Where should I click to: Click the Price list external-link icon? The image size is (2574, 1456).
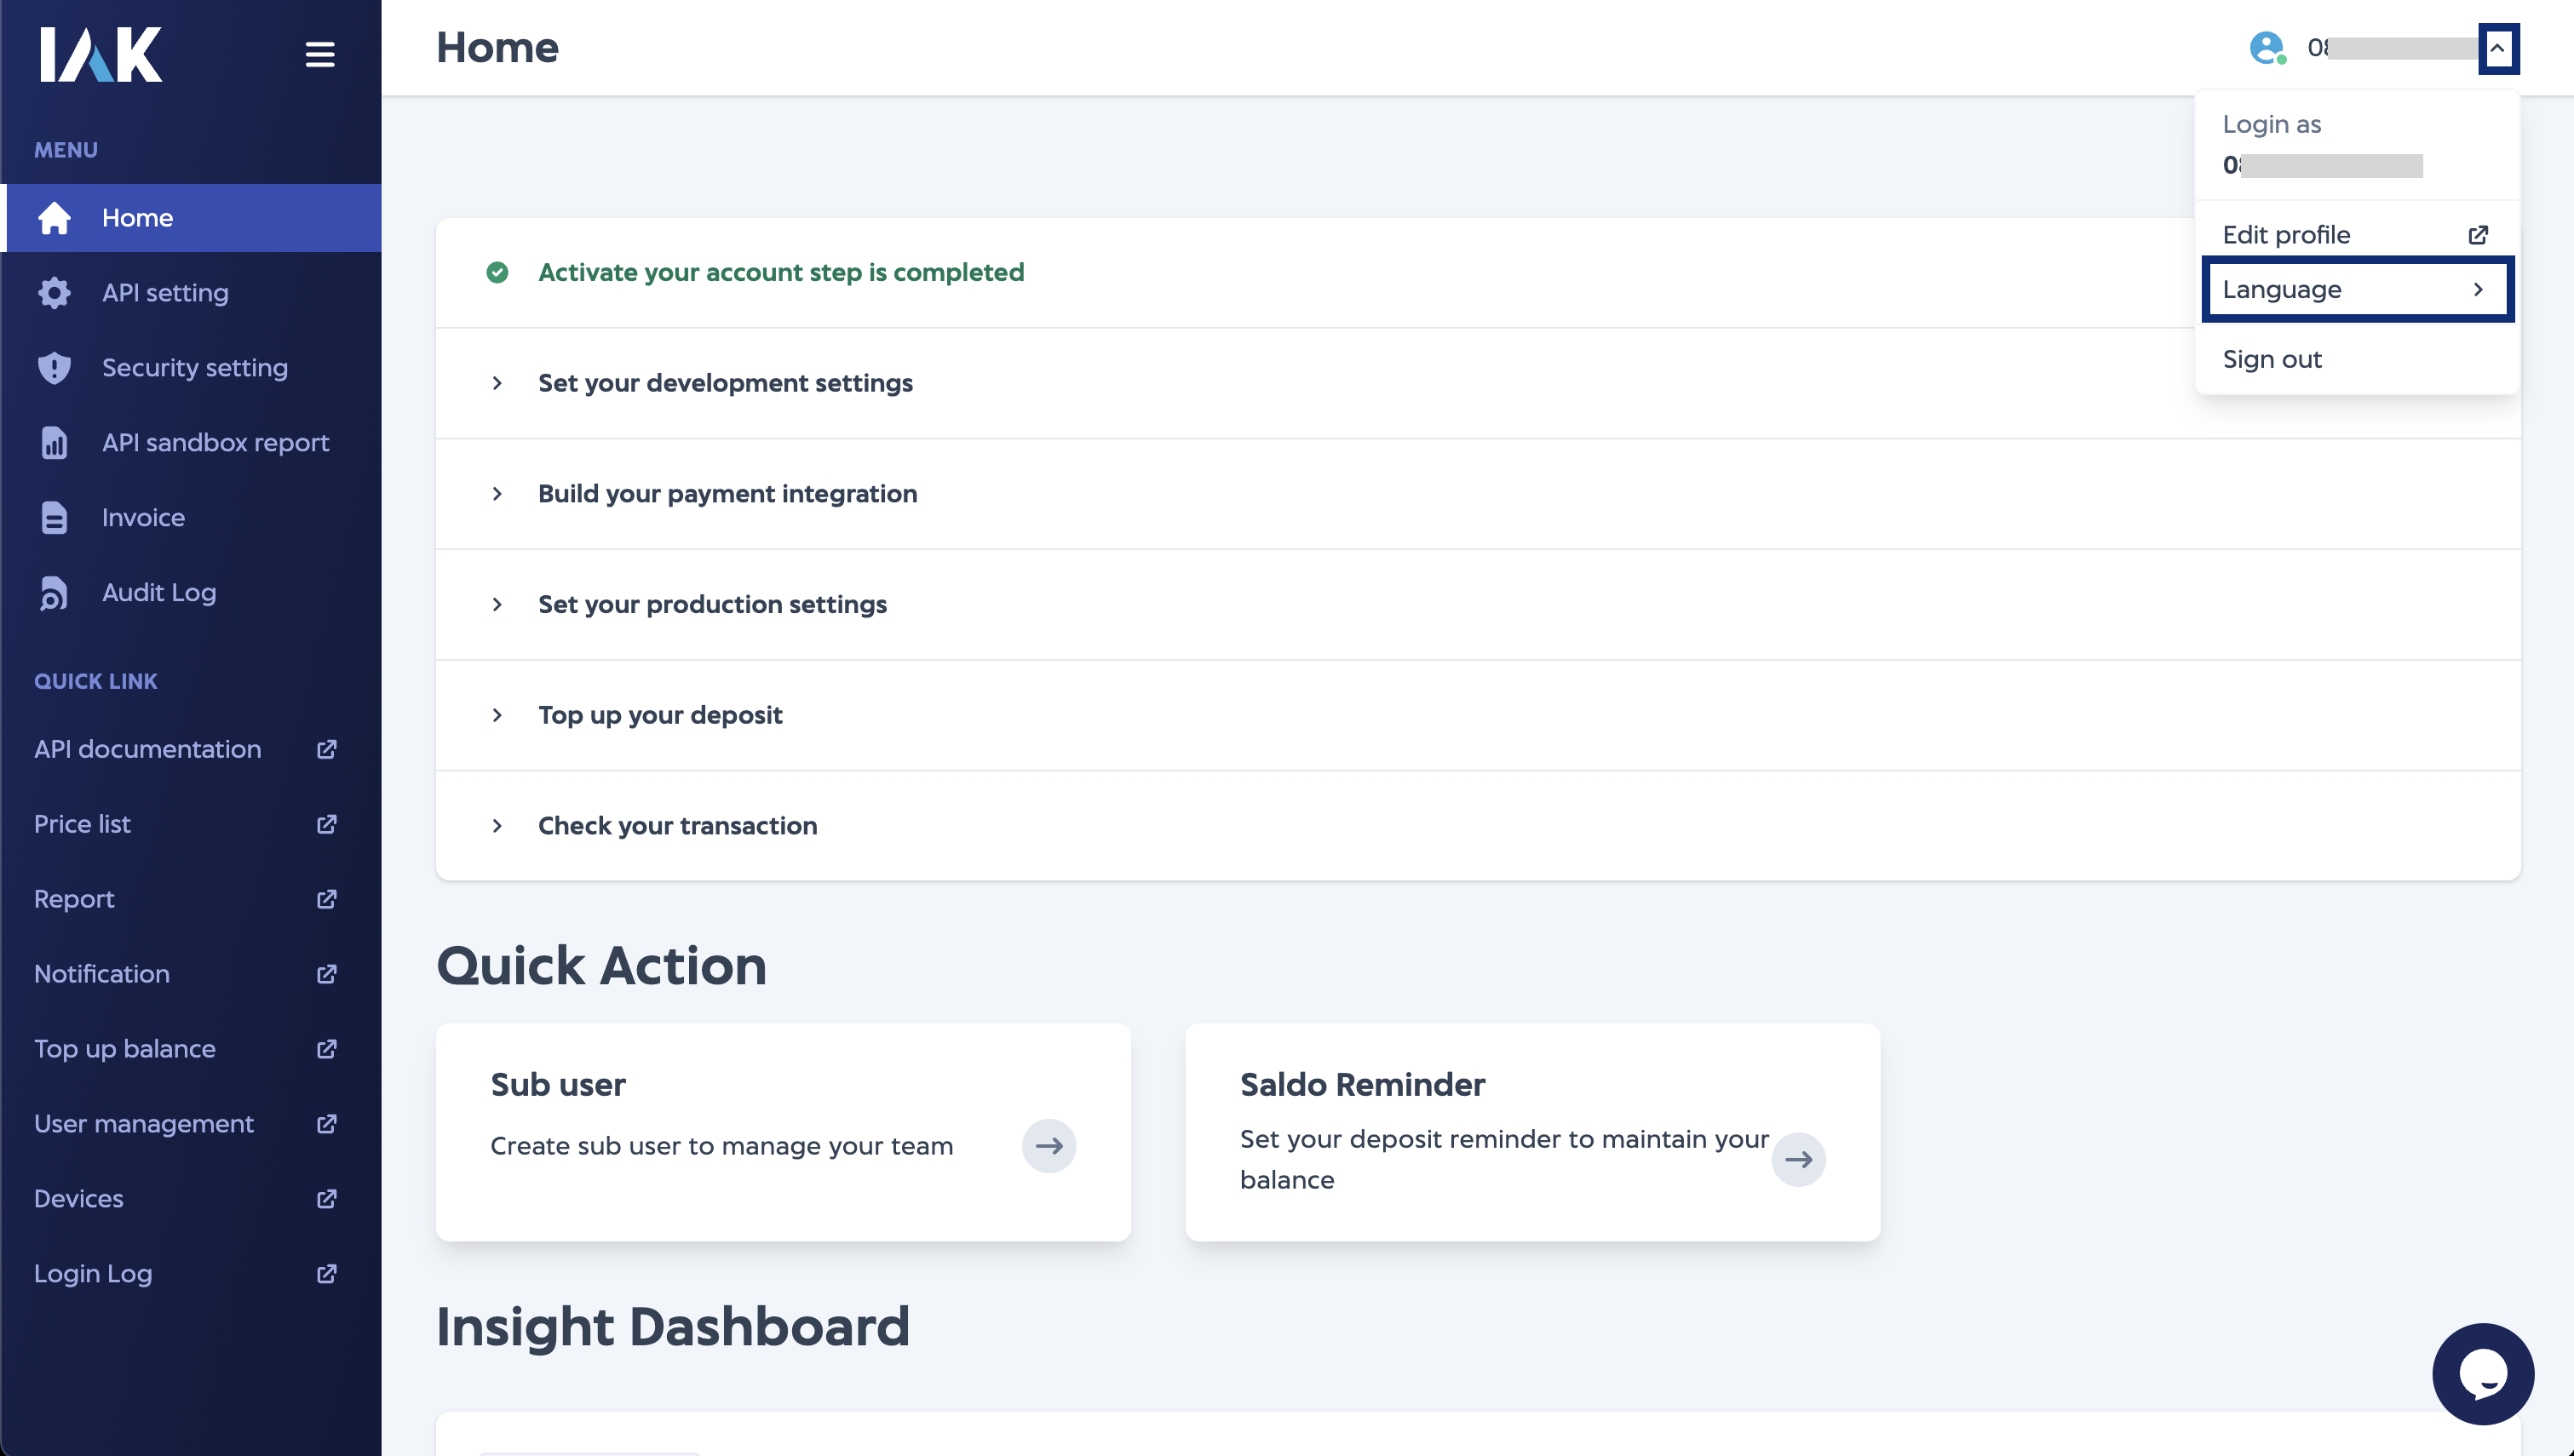click(326, 825)
